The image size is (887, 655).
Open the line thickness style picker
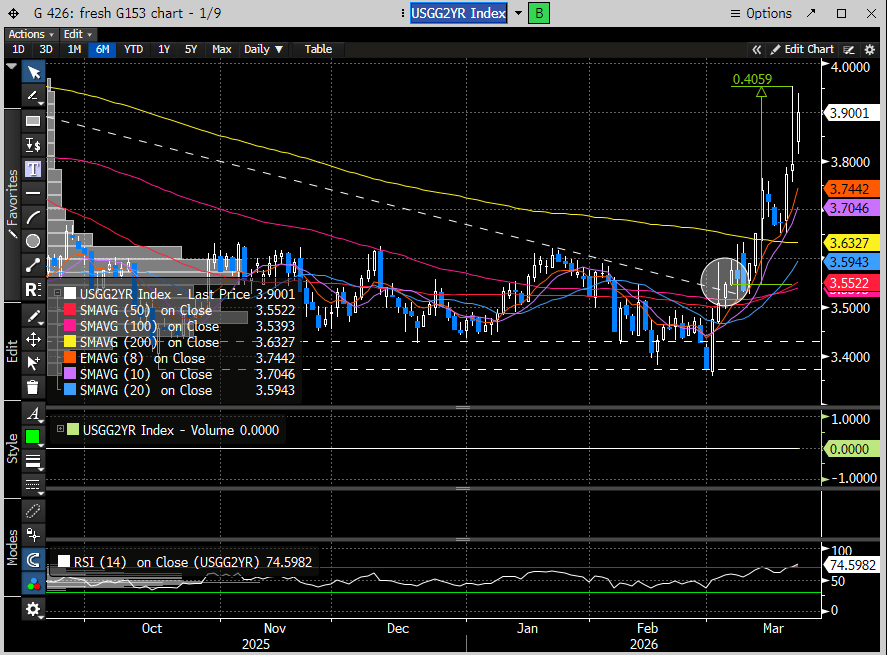33,462
